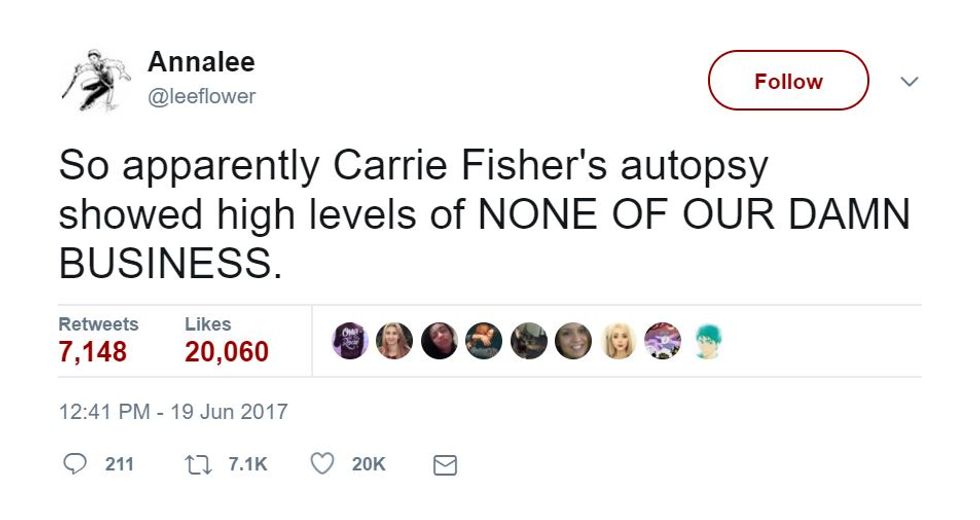Visit the @leeflower handle link

202,96
